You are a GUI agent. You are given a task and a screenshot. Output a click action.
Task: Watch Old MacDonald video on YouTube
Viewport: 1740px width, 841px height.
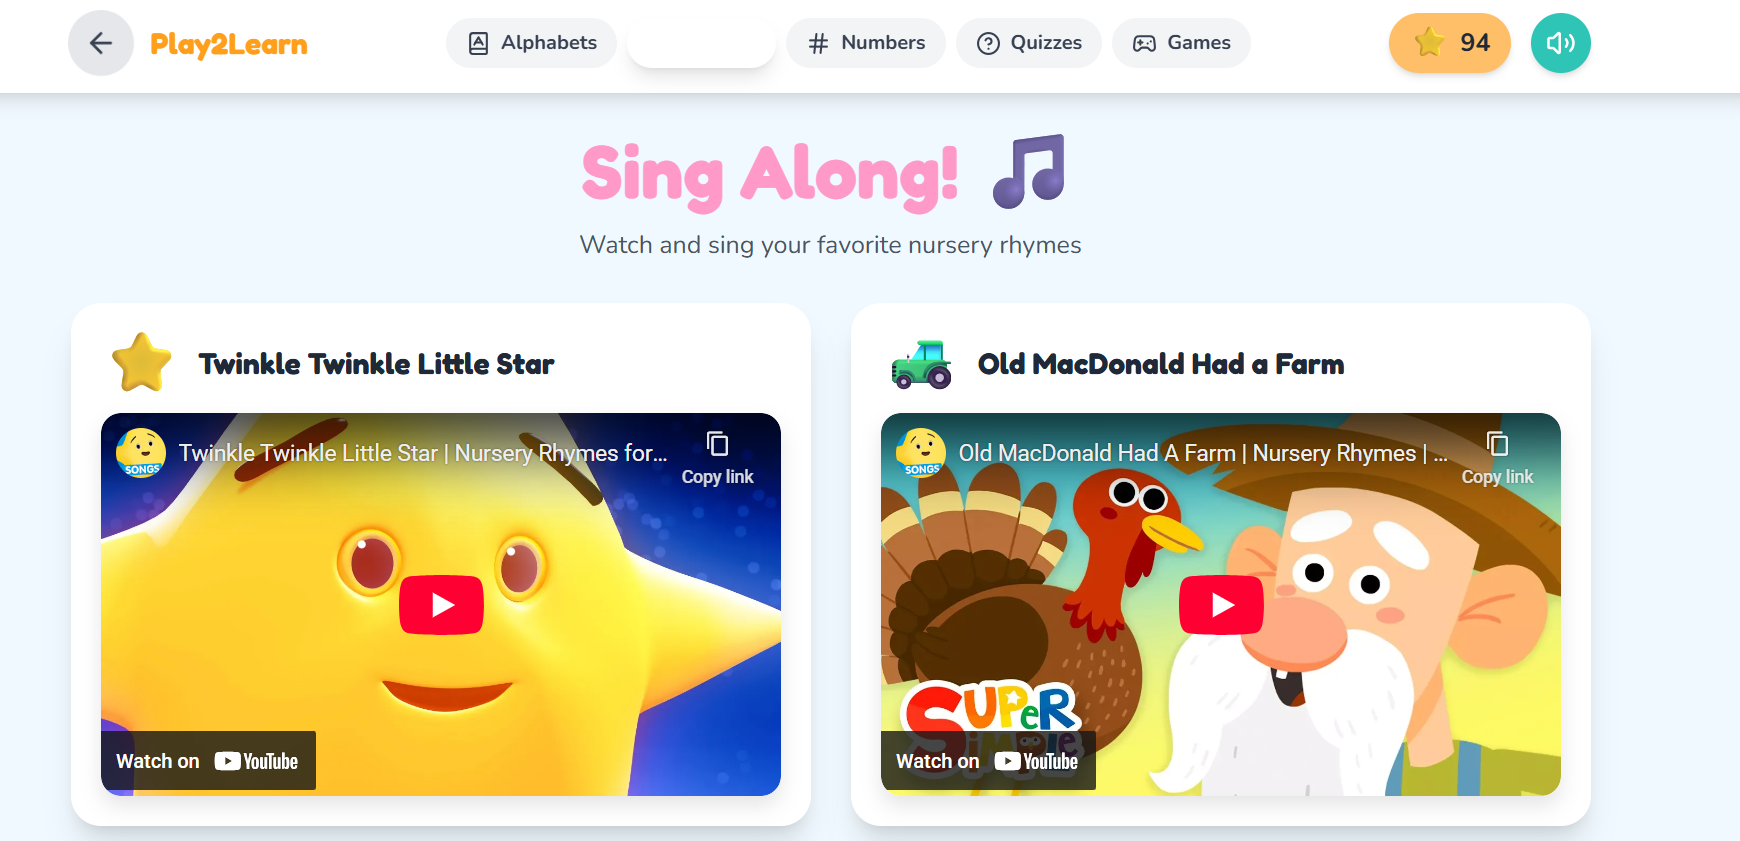(x=988, y=761)
